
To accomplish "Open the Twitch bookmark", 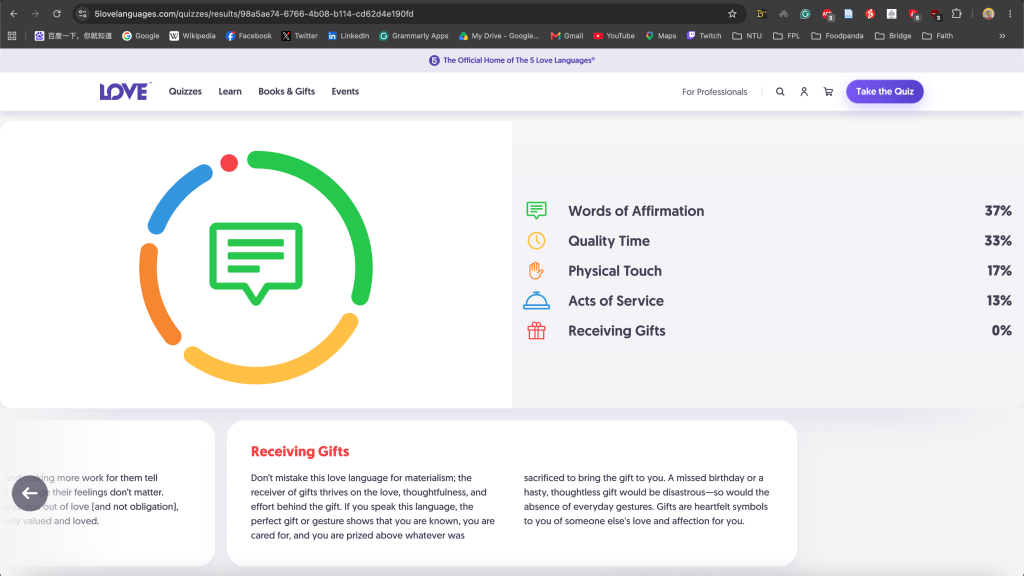I will [x=703, y=36].
